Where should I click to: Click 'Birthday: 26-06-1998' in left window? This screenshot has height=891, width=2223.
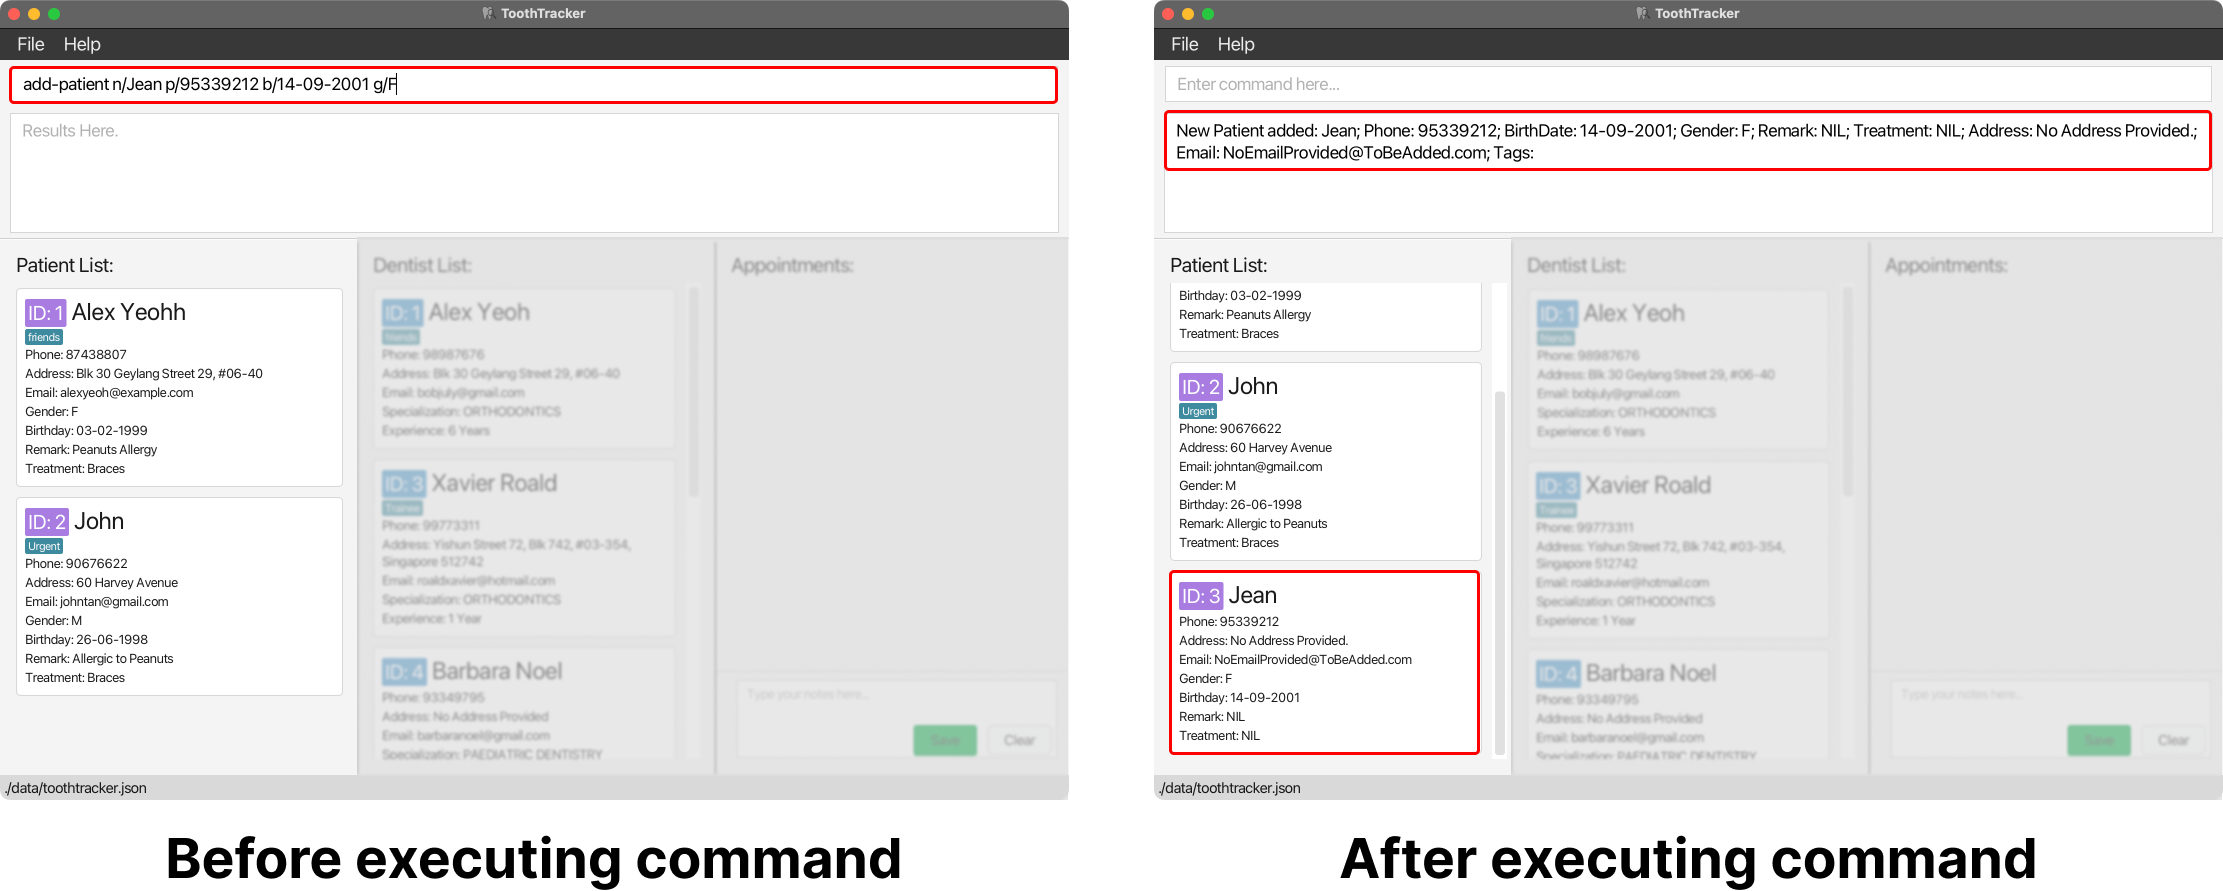86,640
